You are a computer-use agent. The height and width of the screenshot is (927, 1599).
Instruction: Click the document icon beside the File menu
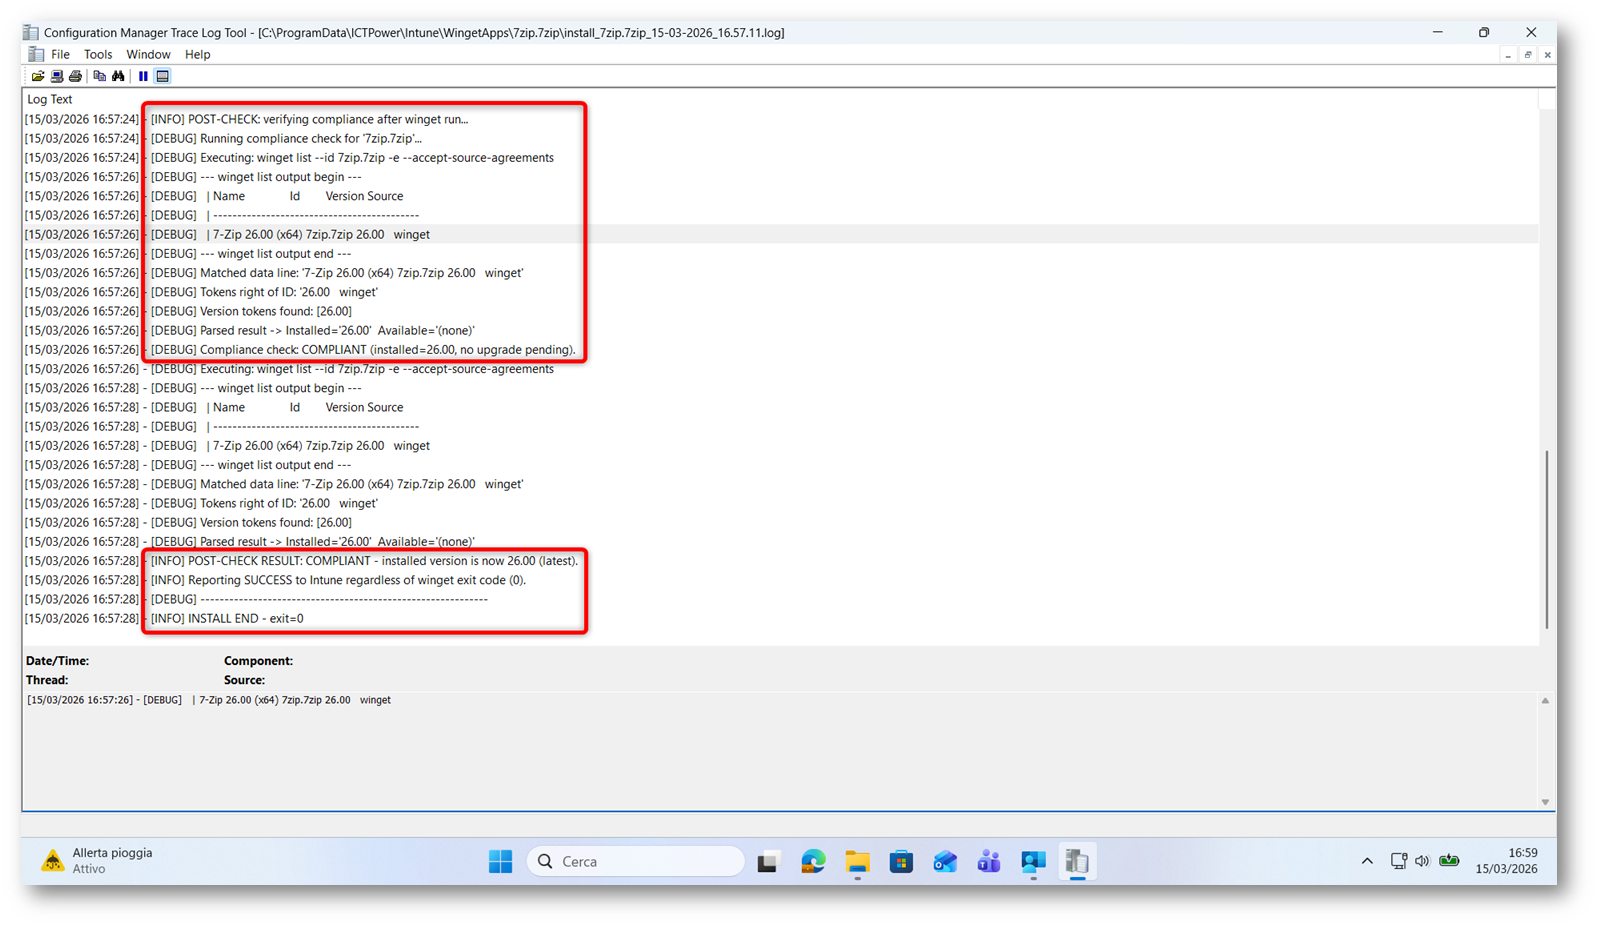tap(36, 54)
